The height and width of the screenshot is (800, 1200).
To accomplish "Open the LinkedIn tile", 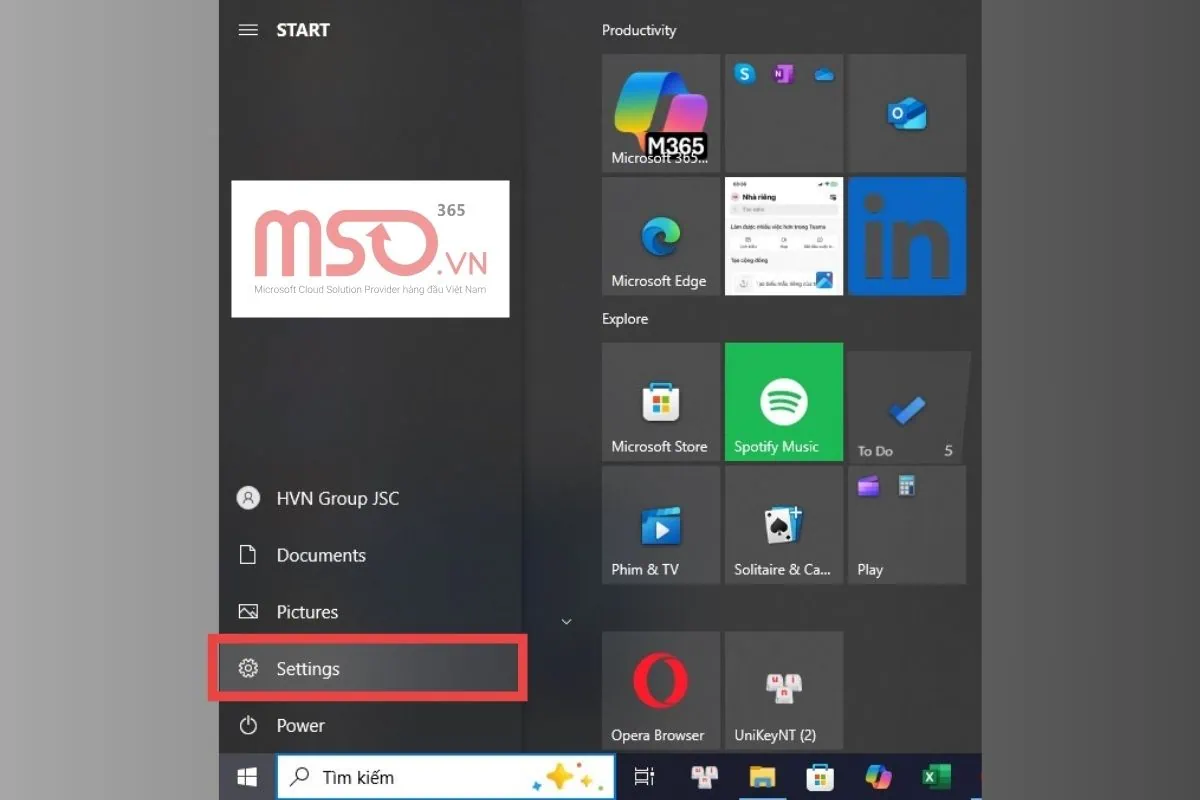I will (906, 236).
